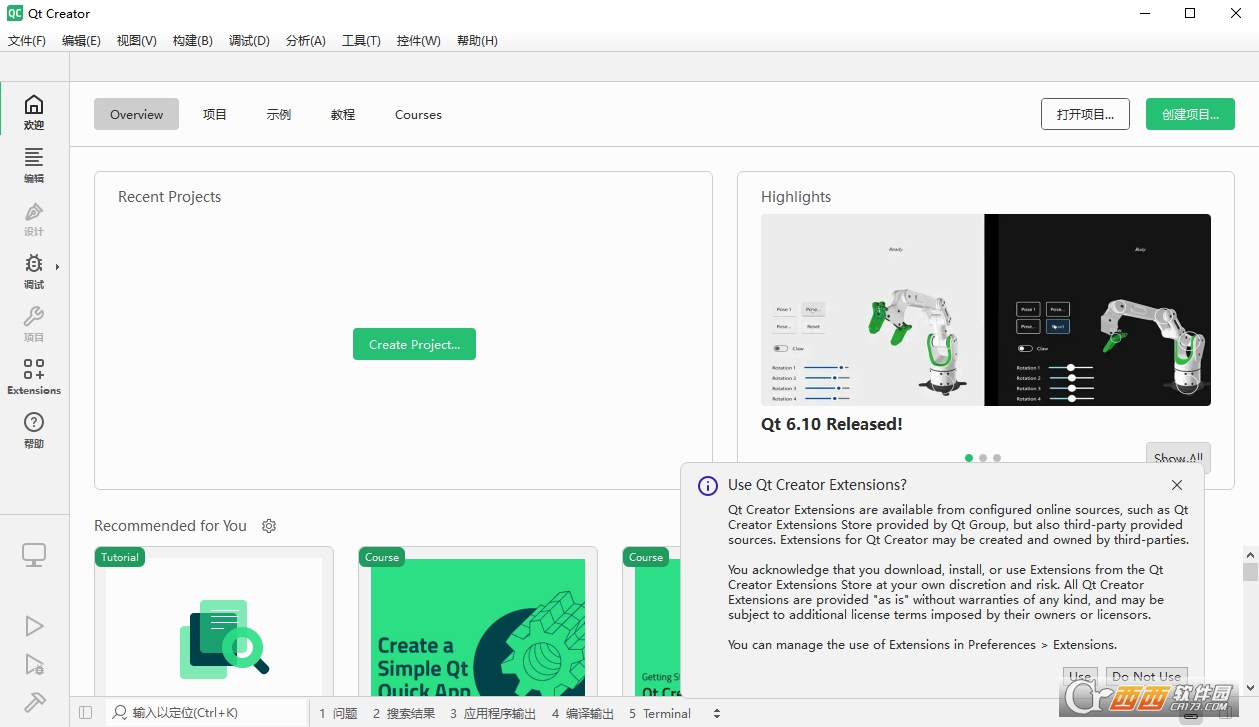
Task: Open the Projects (项目) mode in the sidebar
Action: click(34, 324)
